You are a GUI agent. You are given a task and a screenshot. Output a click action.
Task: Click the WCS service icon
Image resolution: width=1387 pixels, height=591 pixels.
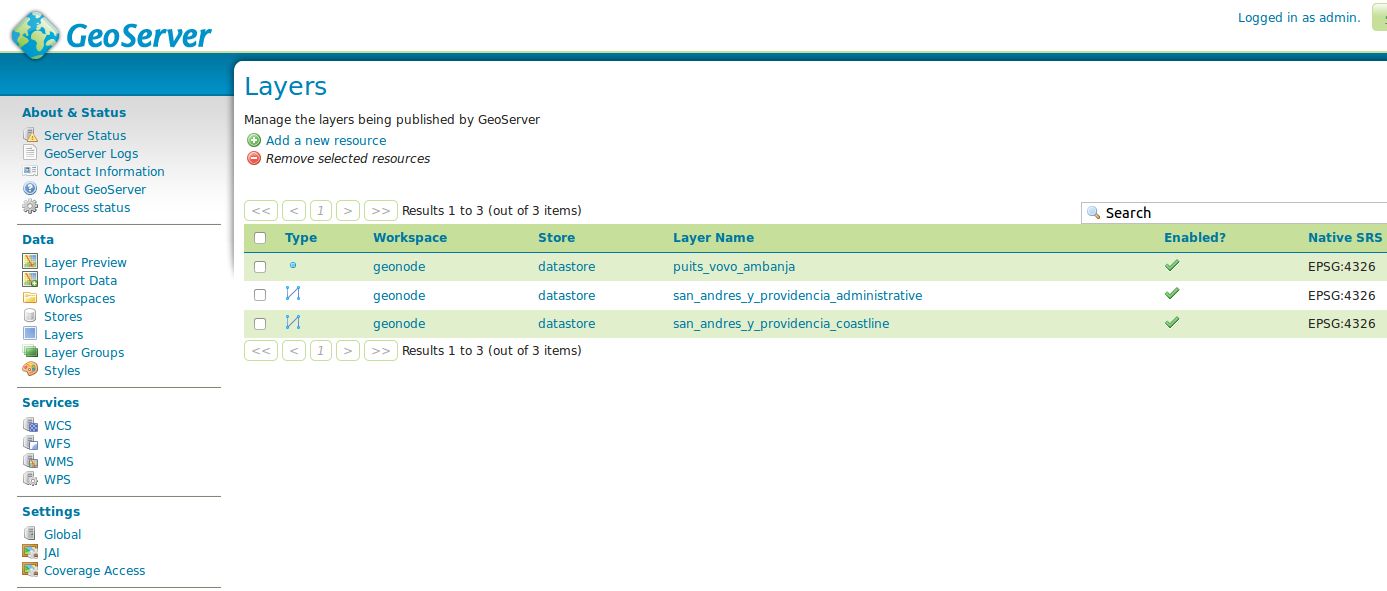(x=30, y=425)
